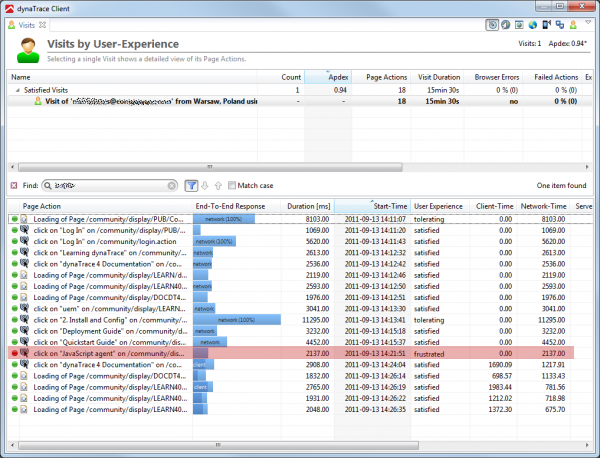Close the Find bar with red X

click(x=14, y=186)
